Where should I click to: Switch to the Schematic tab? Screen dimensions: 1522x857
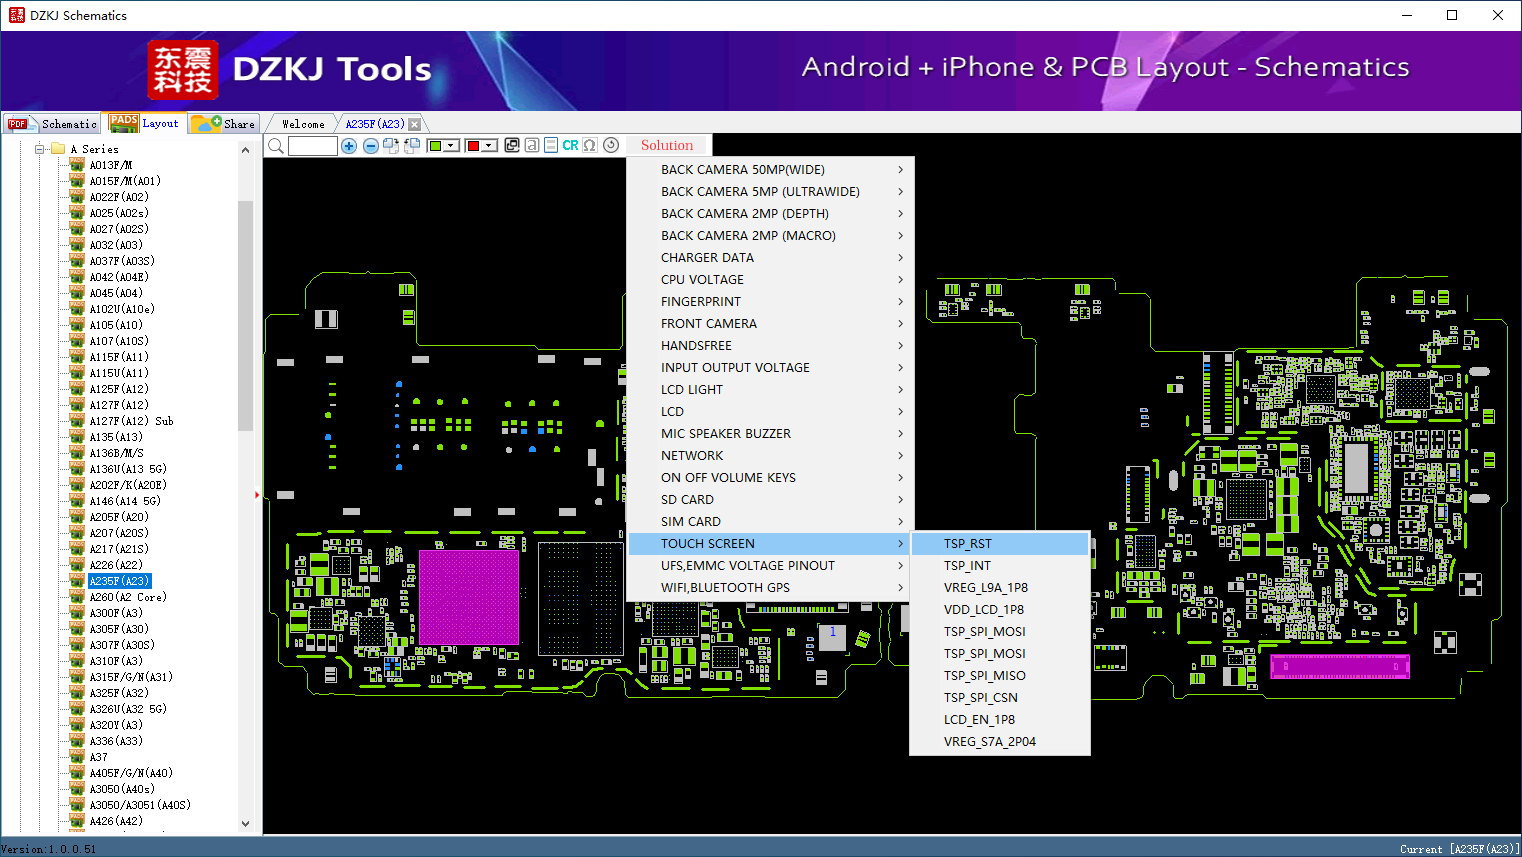click(52, 124)
